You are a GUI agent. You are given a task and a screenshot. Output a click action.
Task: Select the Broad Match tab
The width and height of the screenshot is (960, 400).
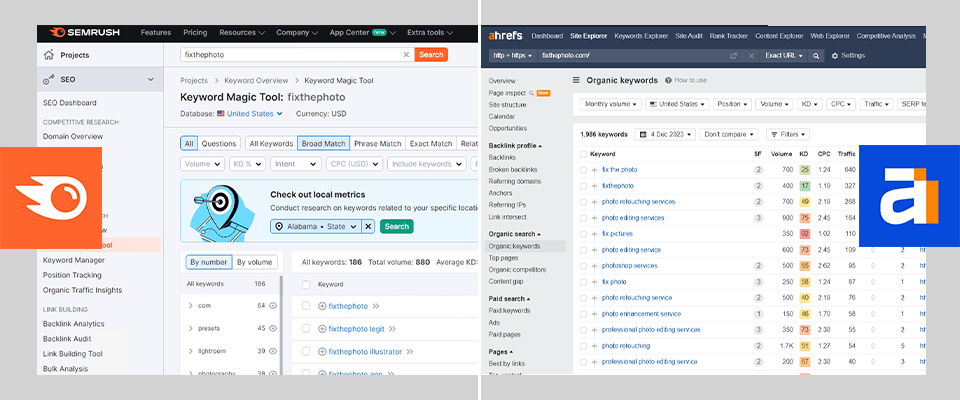[323, 143]
